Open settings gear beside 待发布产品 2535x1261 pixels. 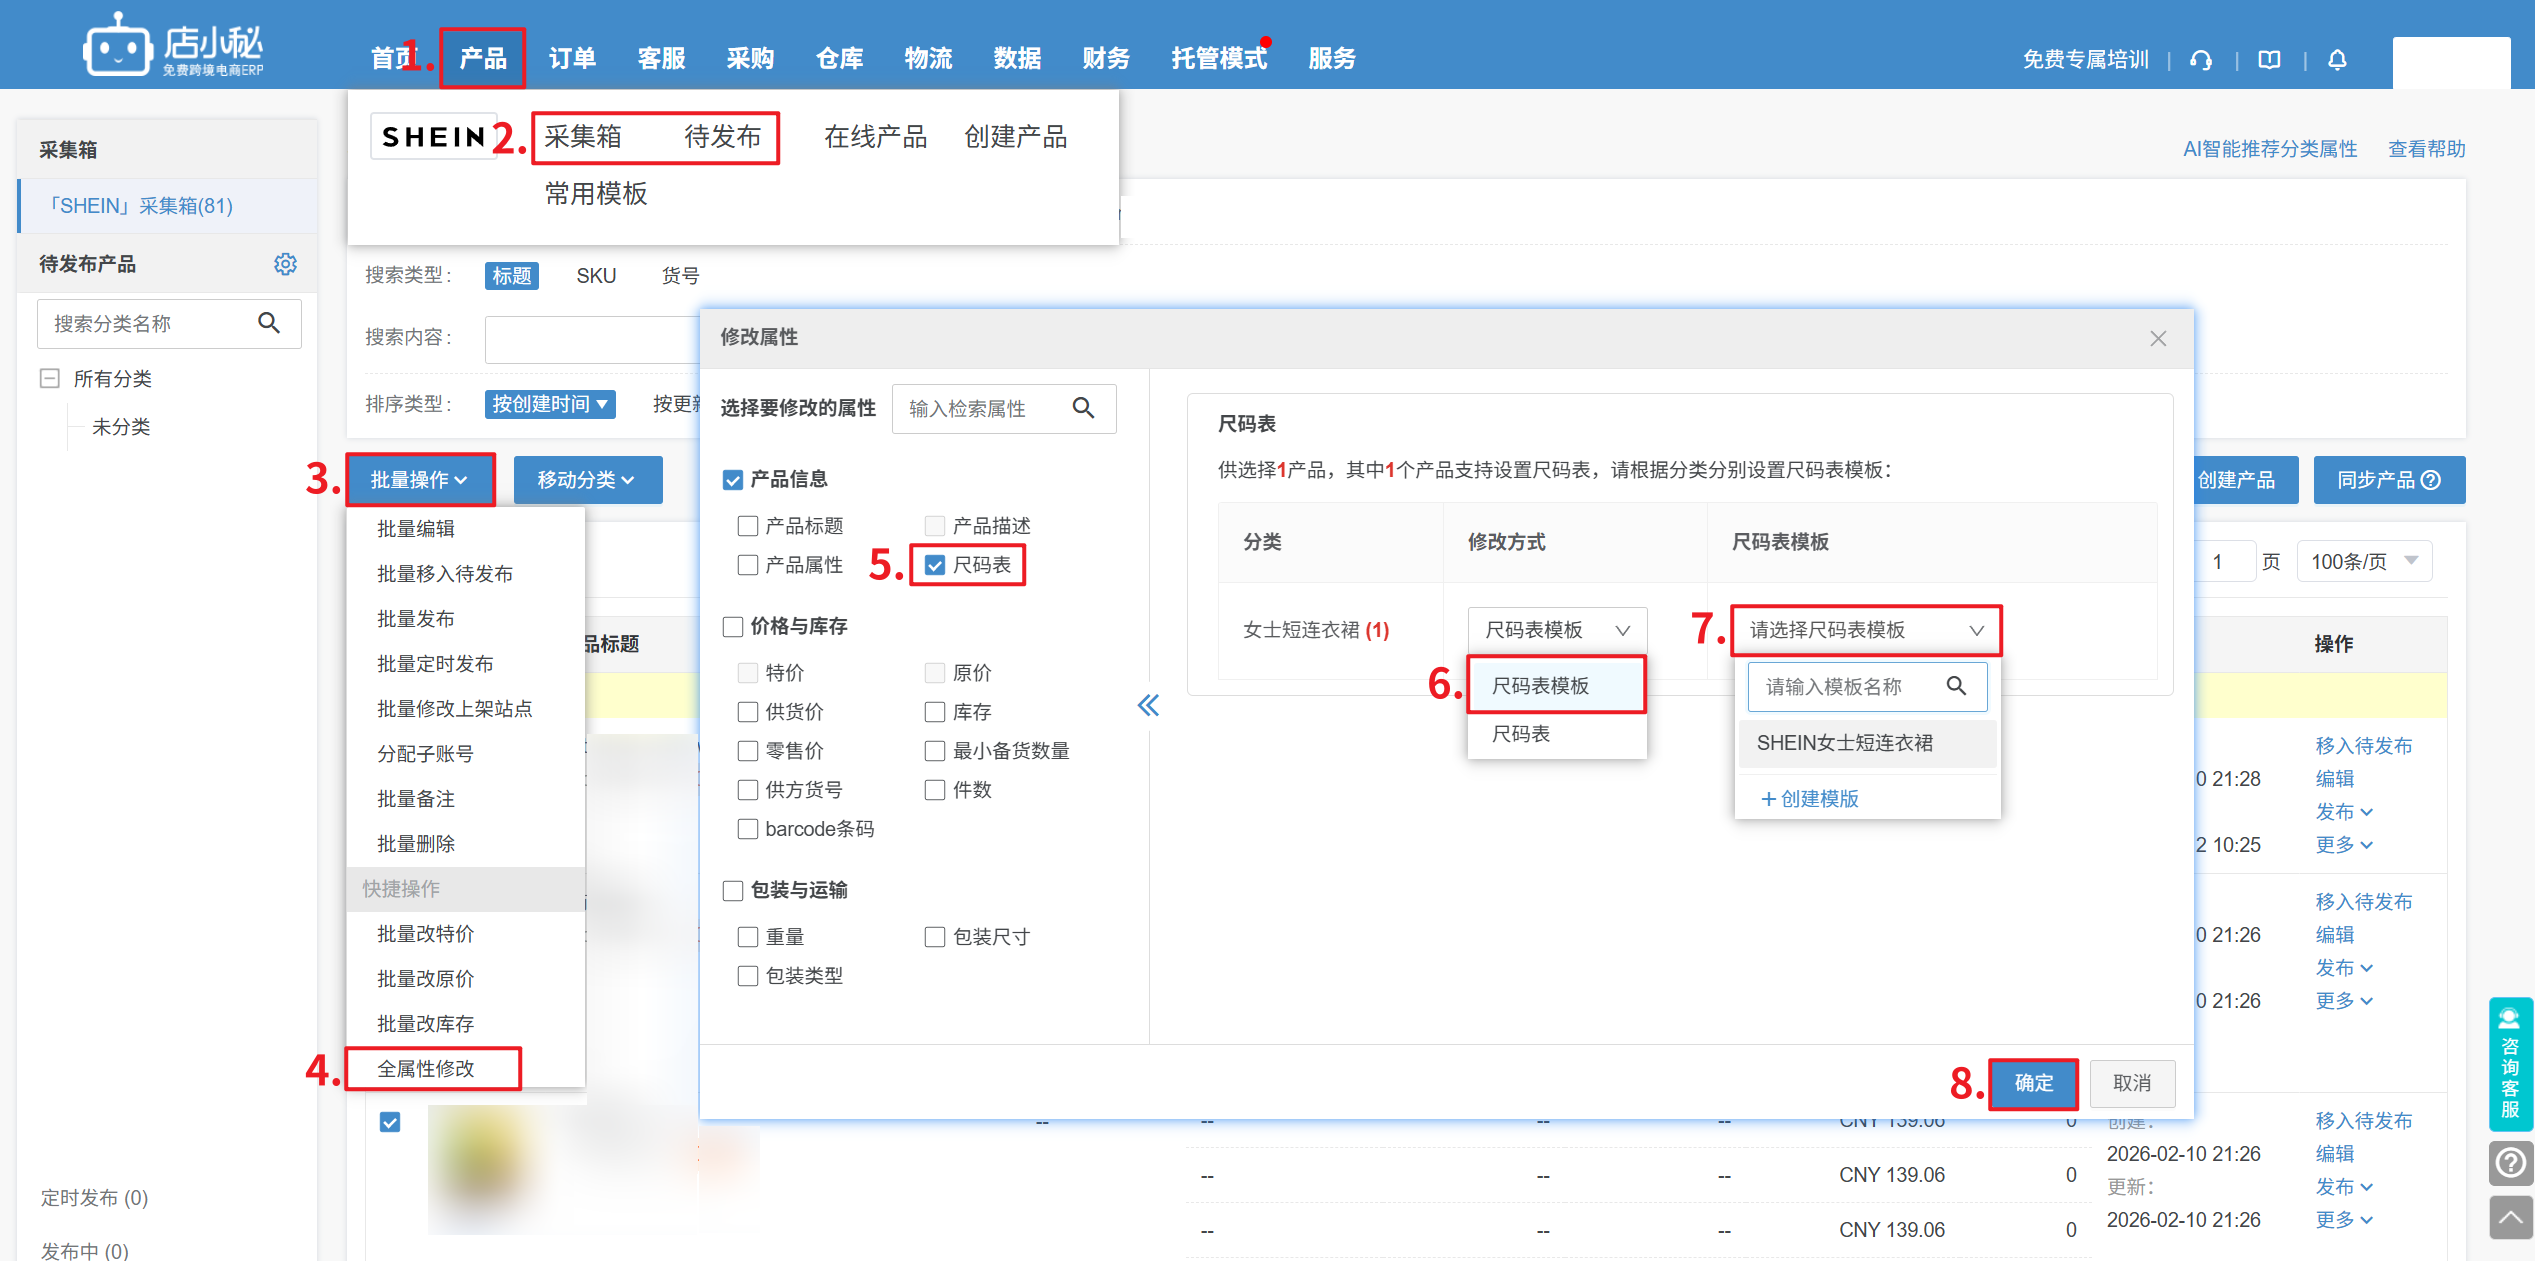click(x=285, y=264)
